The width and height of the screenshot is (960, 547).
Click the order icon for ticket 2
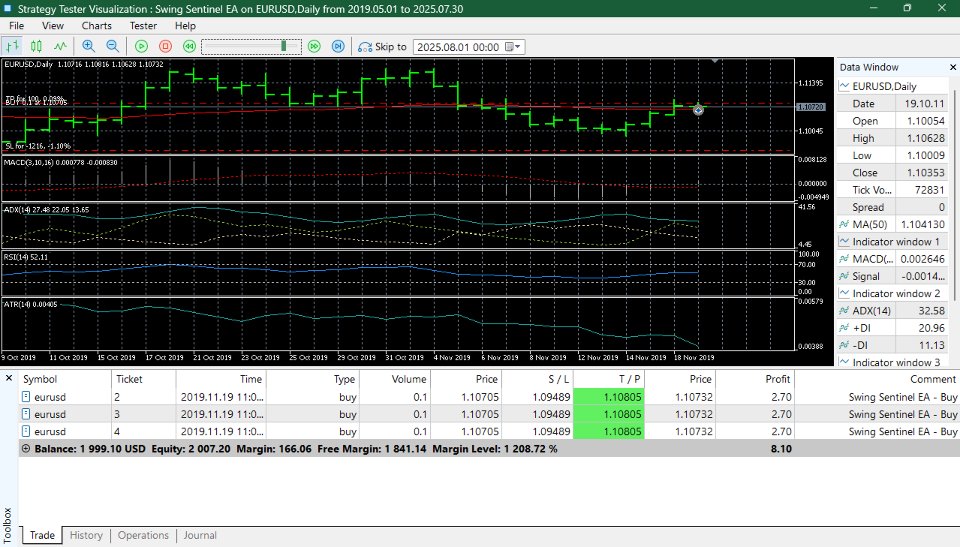(x=26, y=397)
